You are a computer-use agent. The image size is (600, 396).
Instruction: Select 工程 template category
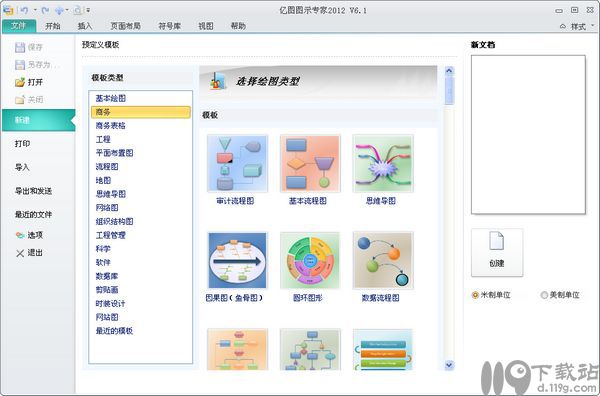coord(103,139)
